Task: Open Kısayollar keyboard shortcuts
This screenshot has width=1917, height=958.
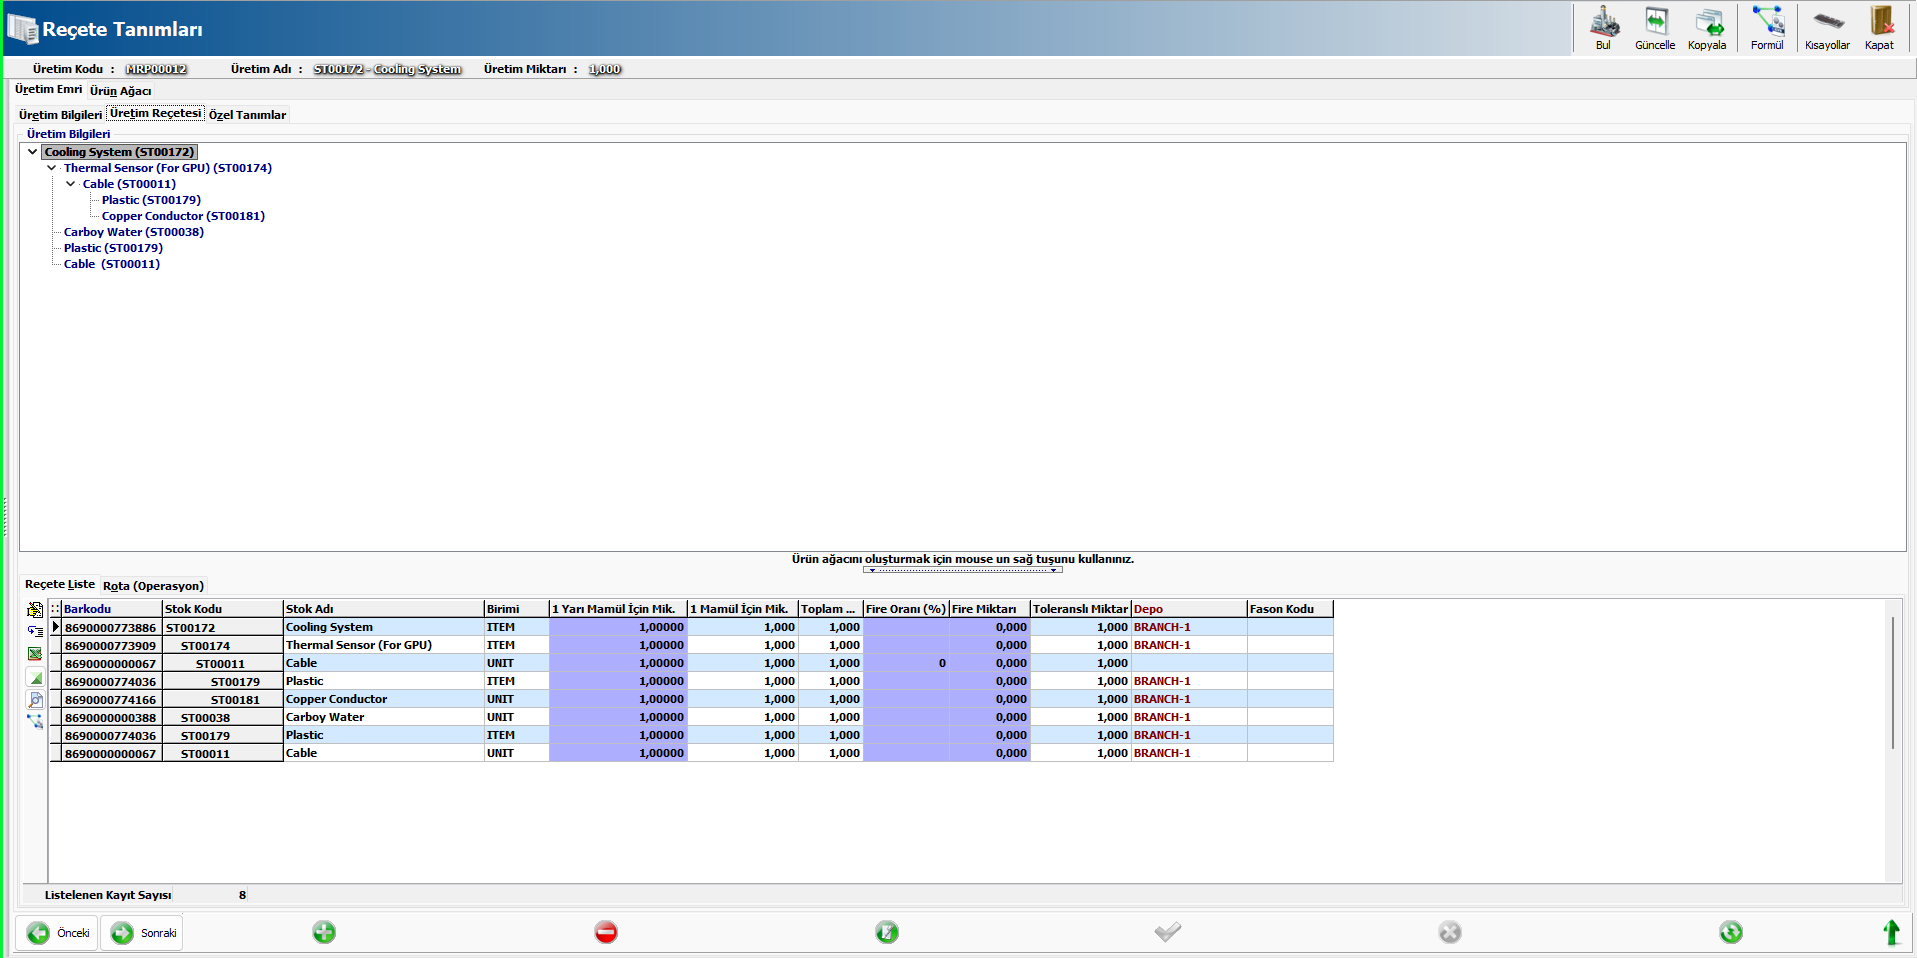Action: (1827, 27)
